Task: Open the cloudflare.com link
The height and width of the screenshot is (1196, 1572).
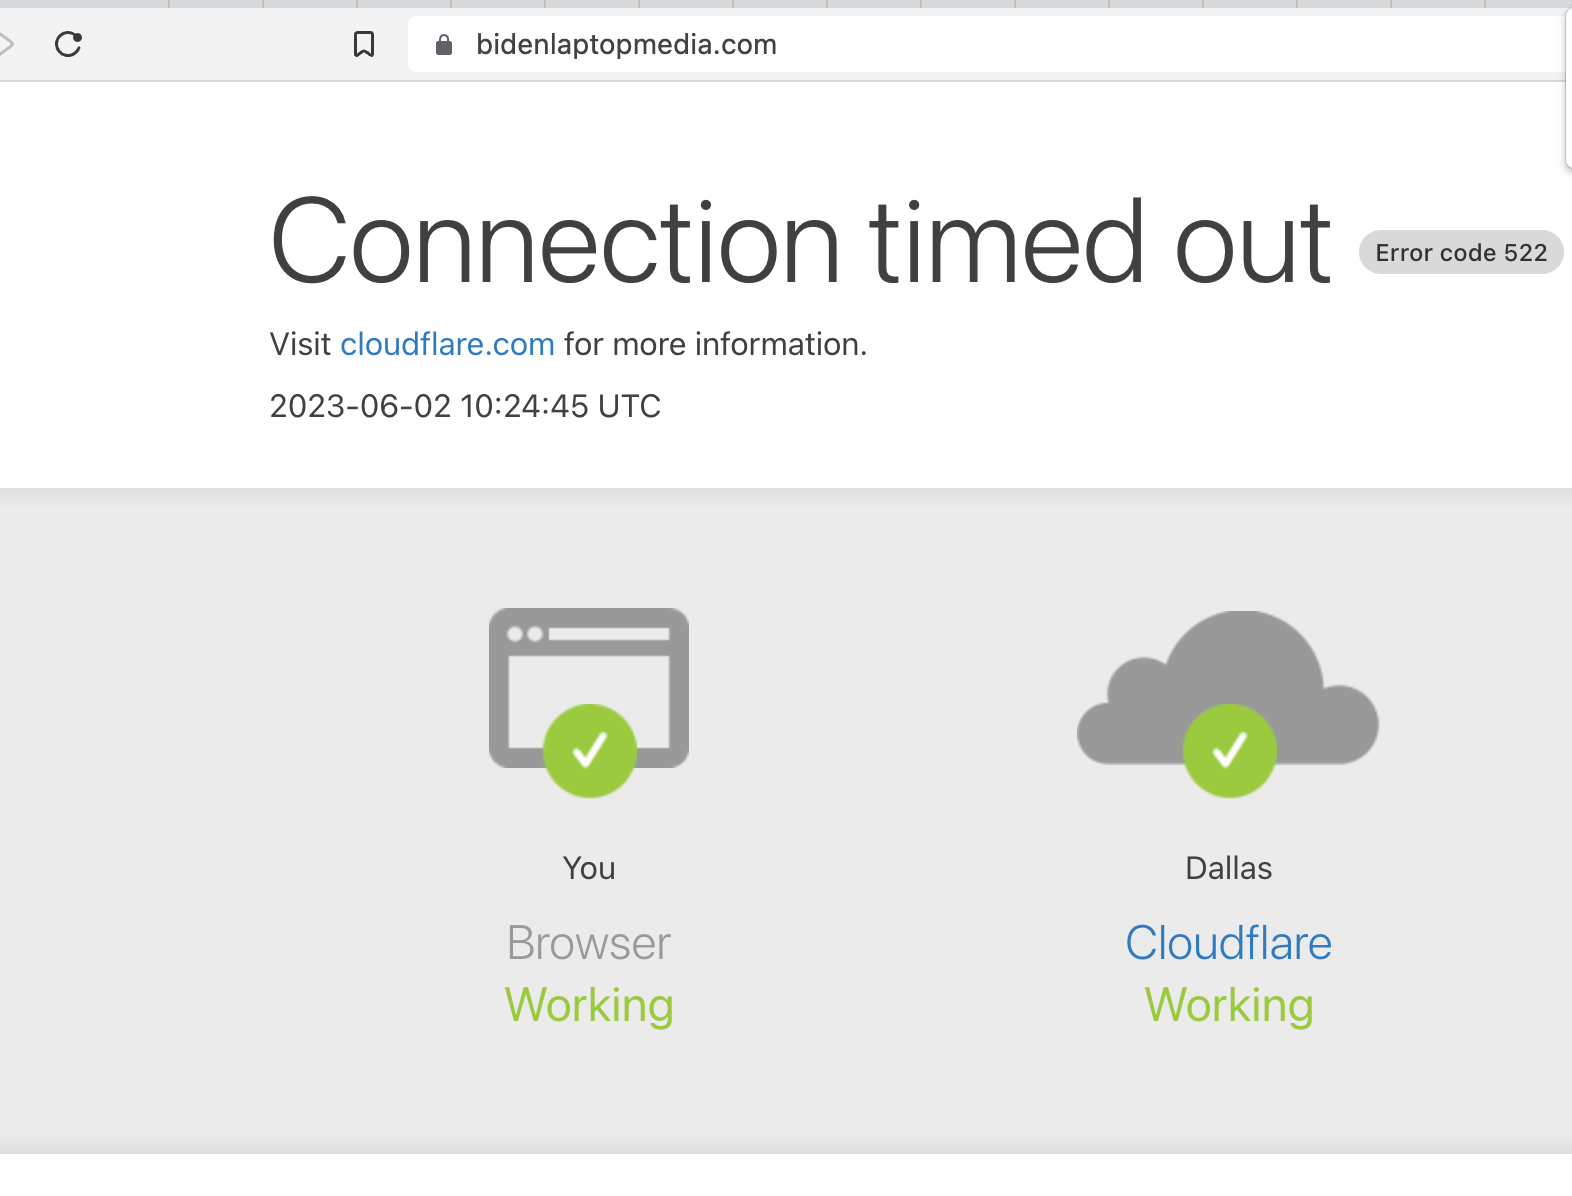Action: point(447,344)
